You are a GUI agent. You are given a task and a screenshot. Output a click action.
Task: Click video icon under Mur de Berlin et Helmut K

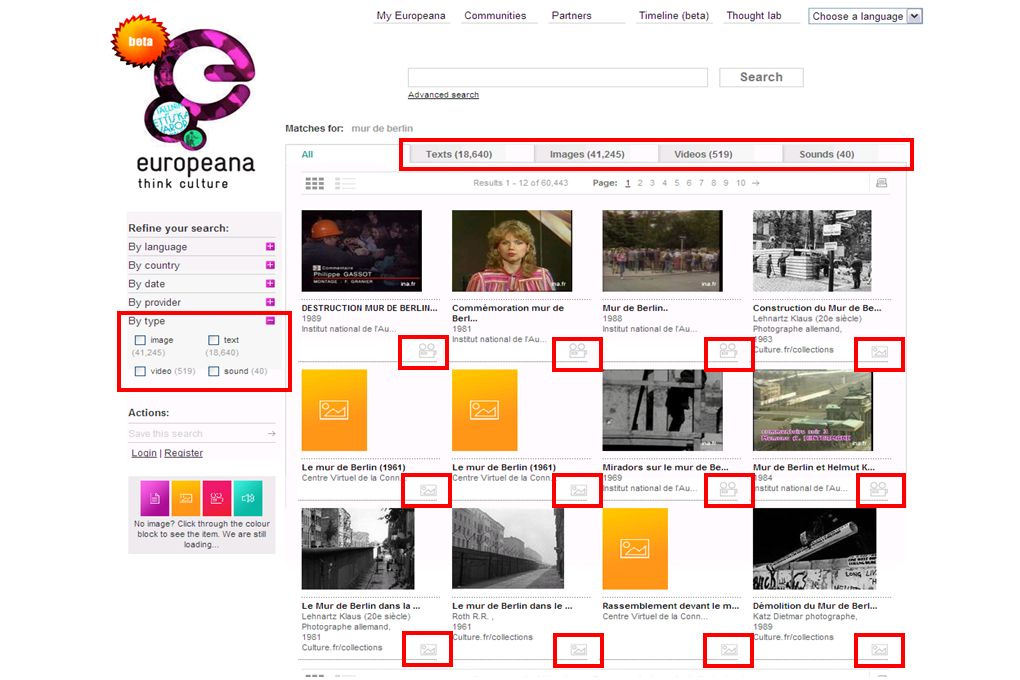tap(879, 489)
